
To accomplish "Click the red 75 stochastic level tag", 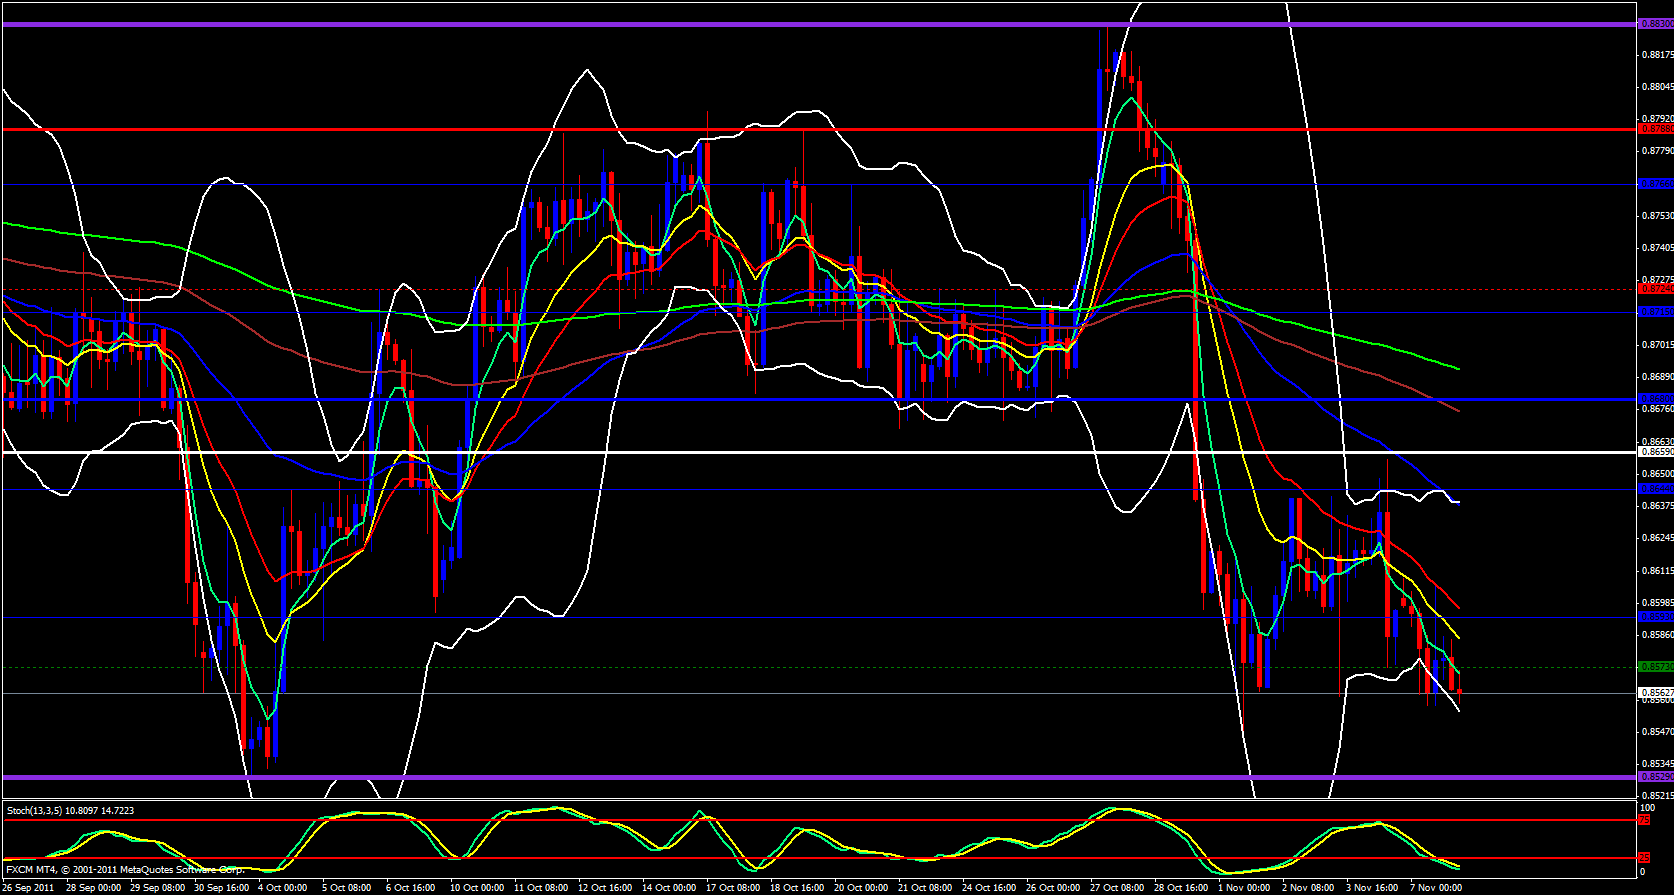I will (1644, 820).
